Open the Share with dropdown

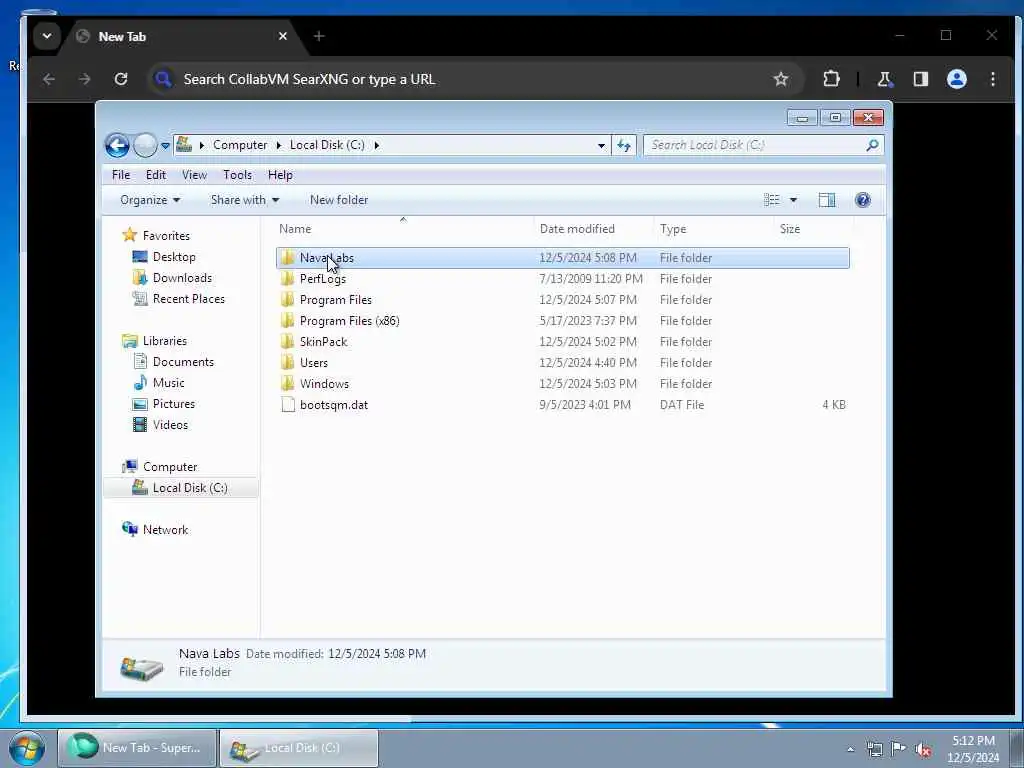tap(245, 200)
